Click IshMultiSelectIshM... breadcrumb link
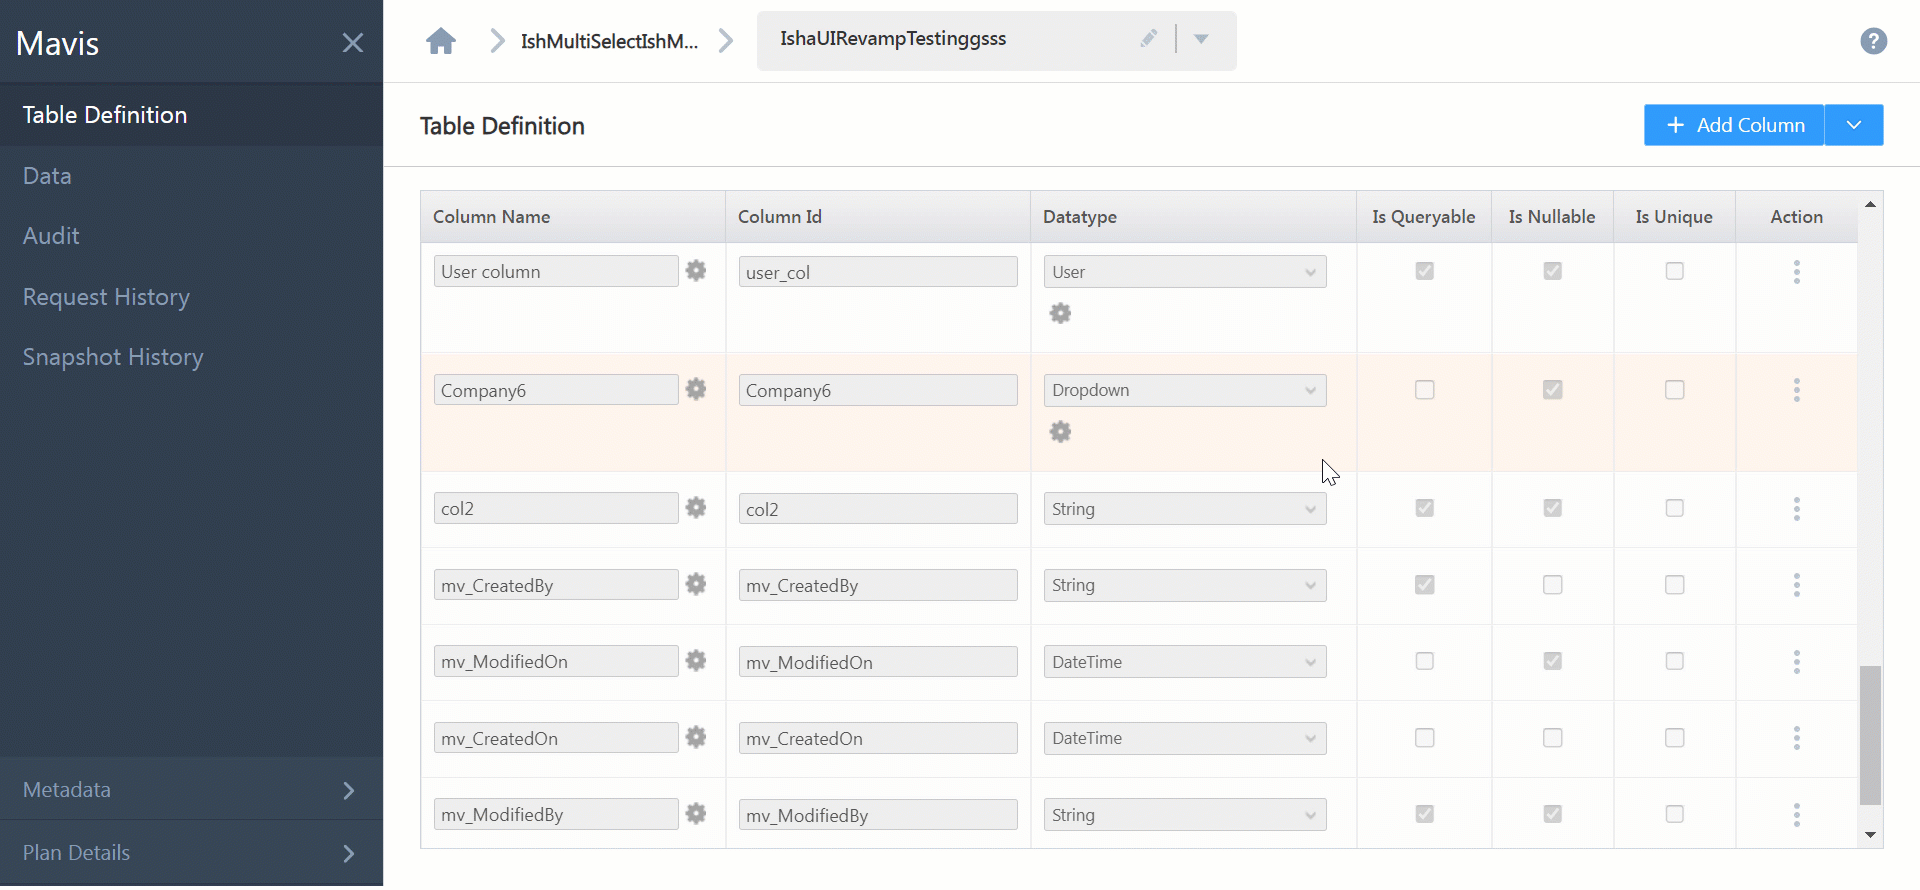Viewport: 1920px width, 890px height. (609, 41)
